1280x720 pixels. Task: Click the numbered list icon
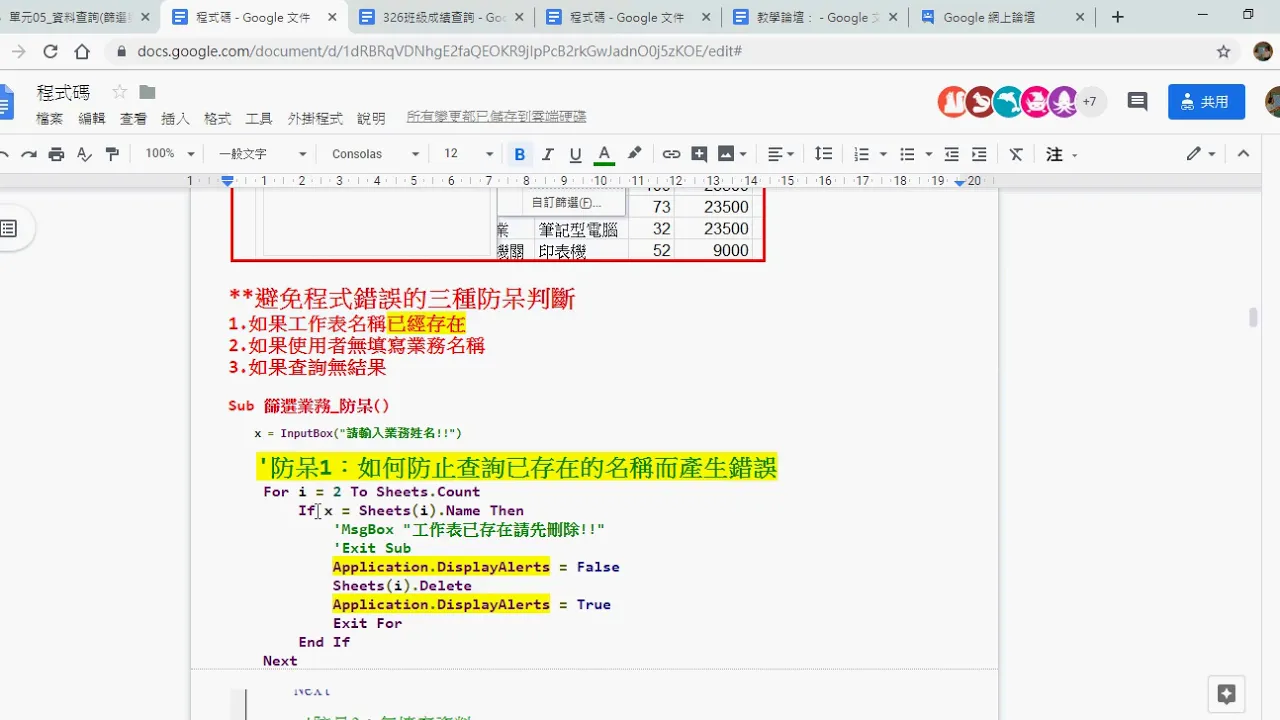click(861, 154)
